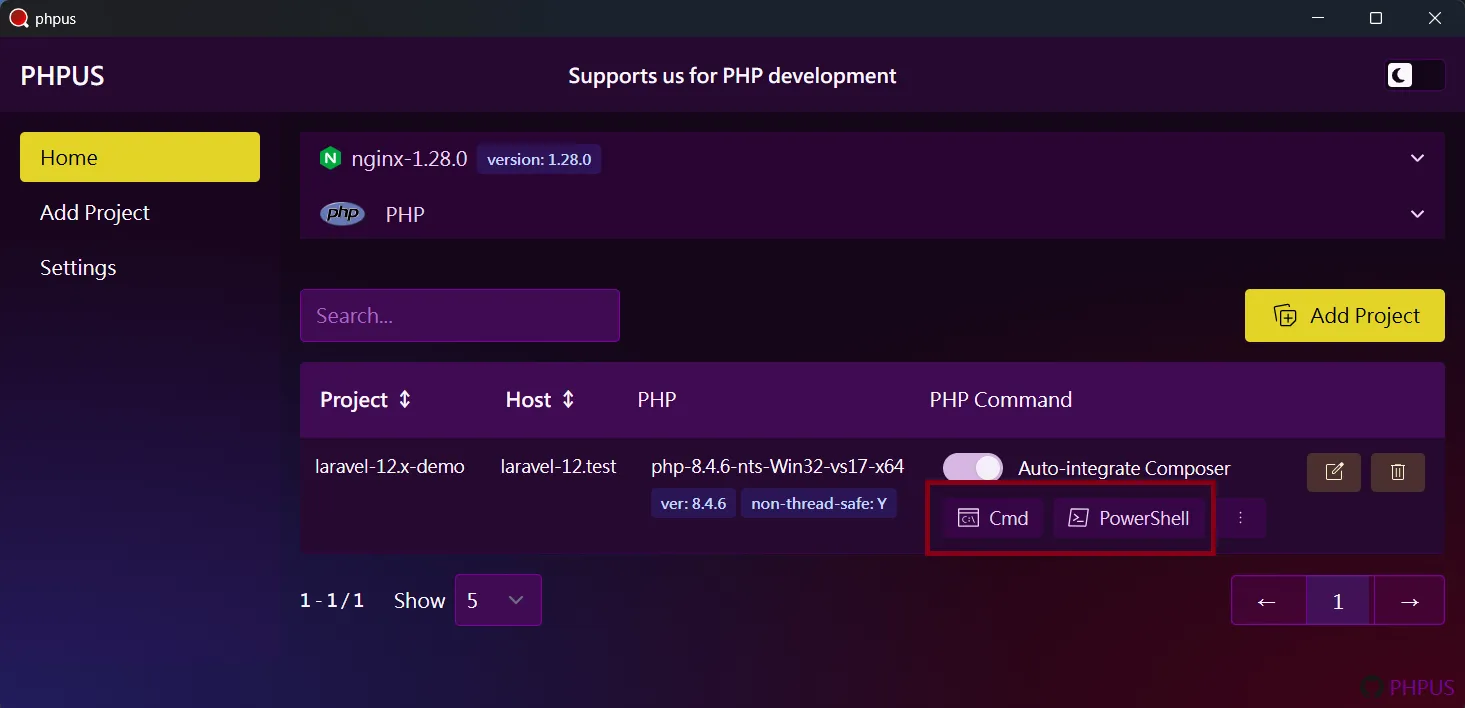
Task: Open the Home sidebar item
Action: (140, 157)
